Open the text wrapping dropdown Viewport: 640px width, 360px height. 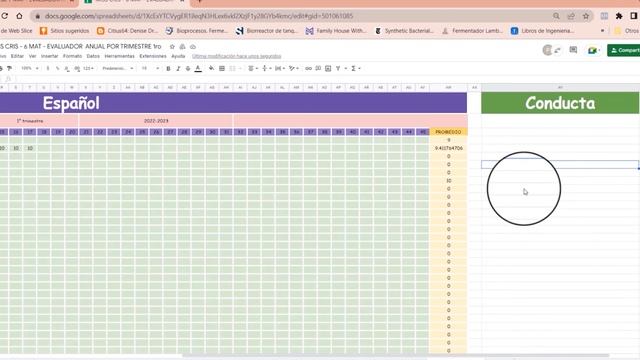[x=280, y=69]
